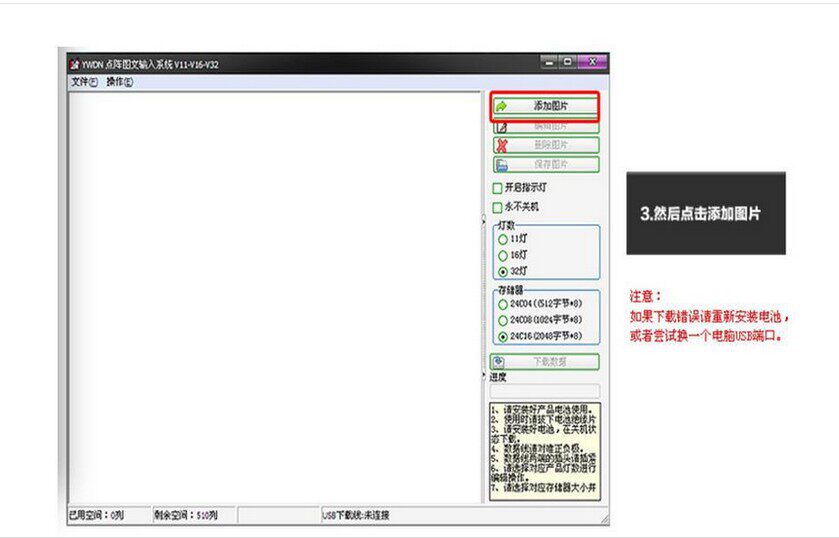
Task: Select the 32灯 radio option
Action: [x=502, y=272]
